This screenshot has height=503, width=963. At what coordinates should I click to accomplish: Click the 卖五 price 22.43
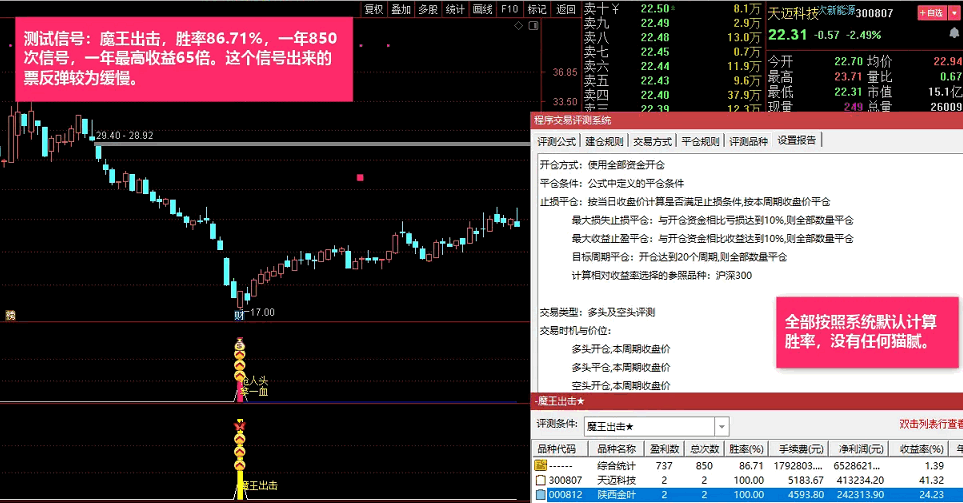pyautogui.click(x=655, y=80)
